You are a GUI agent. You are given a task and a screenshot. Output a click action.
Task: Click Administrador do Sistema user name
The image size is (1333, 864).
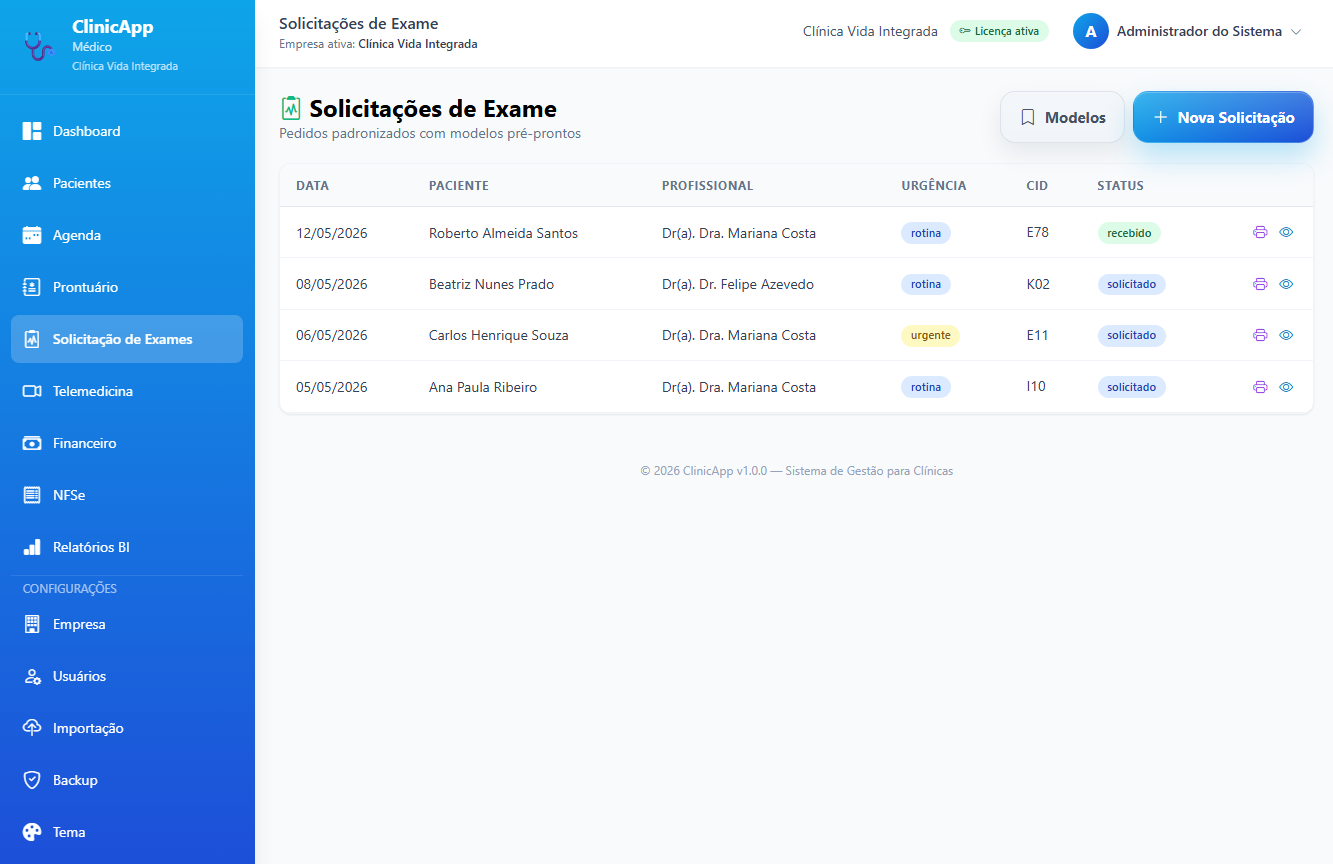(1199, 31)
